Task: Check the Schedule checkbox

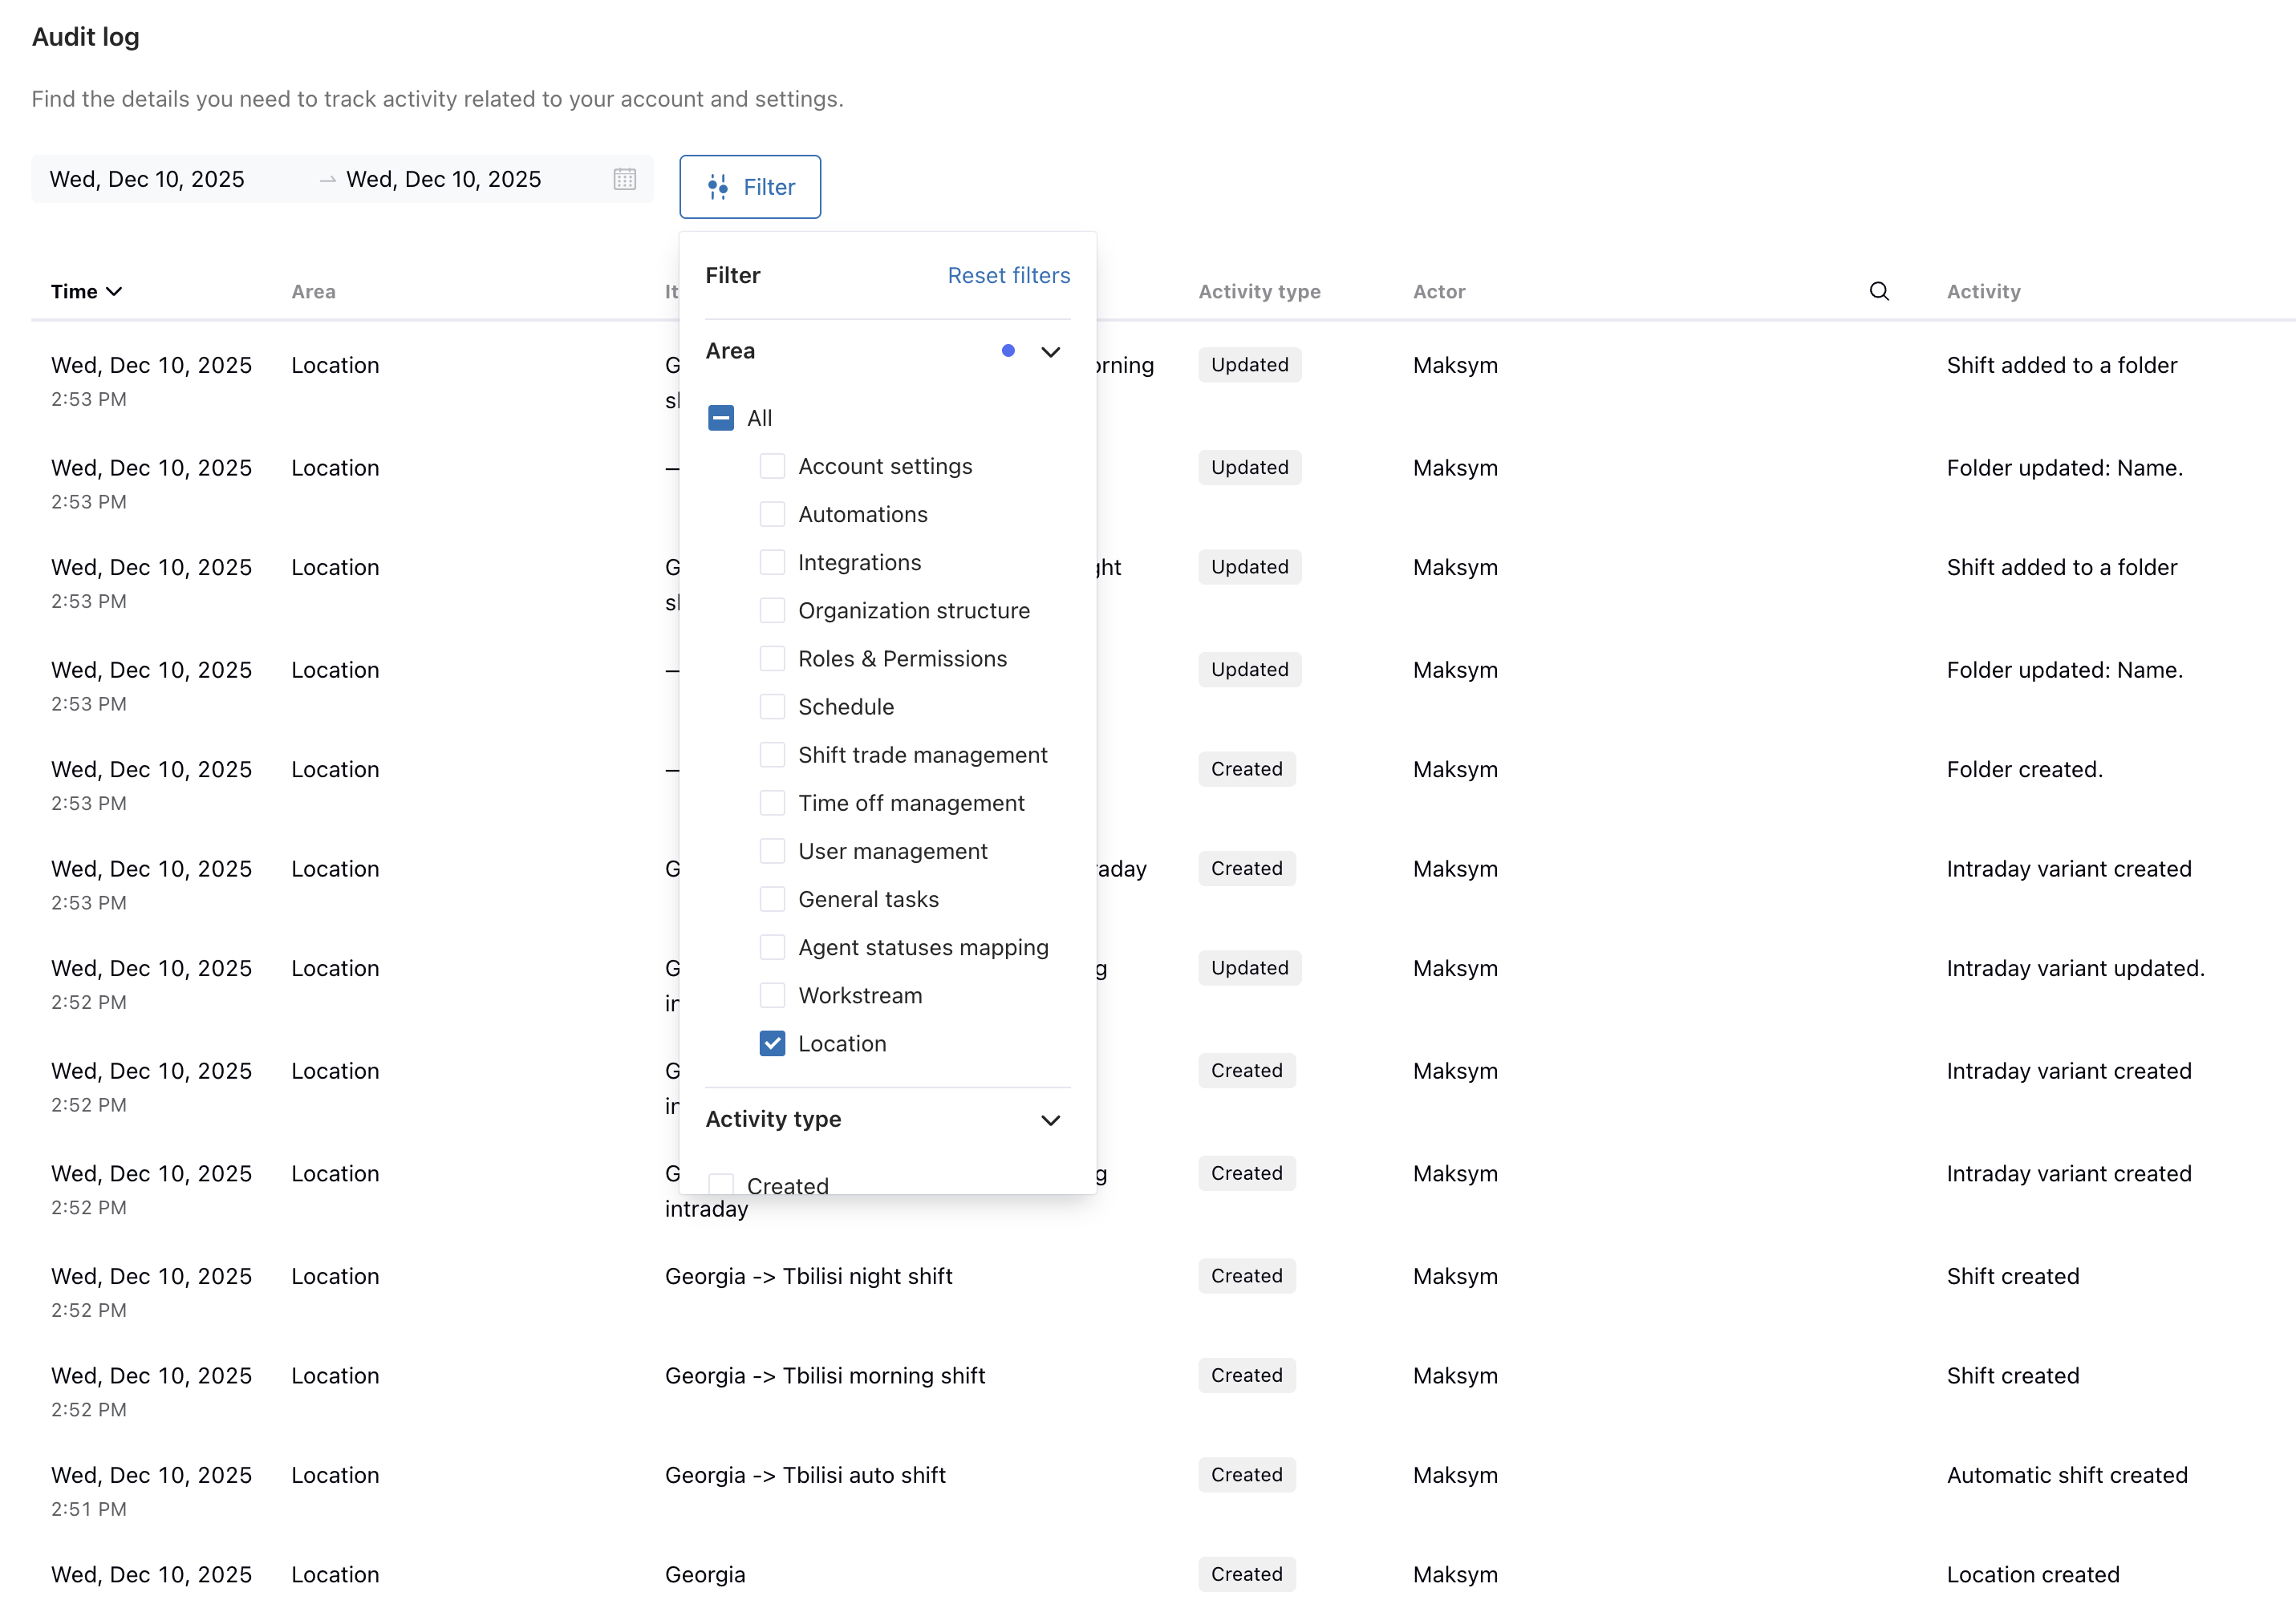Action: [x=772, y=706]
